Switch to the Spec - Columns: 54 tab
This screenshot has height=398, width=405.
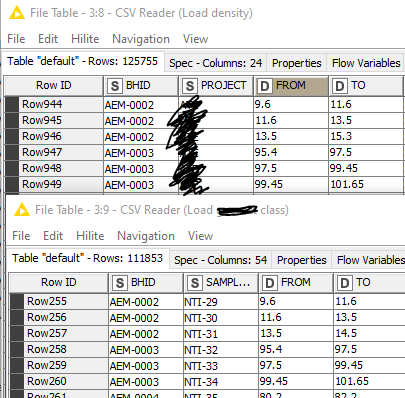tap(221, 260)
